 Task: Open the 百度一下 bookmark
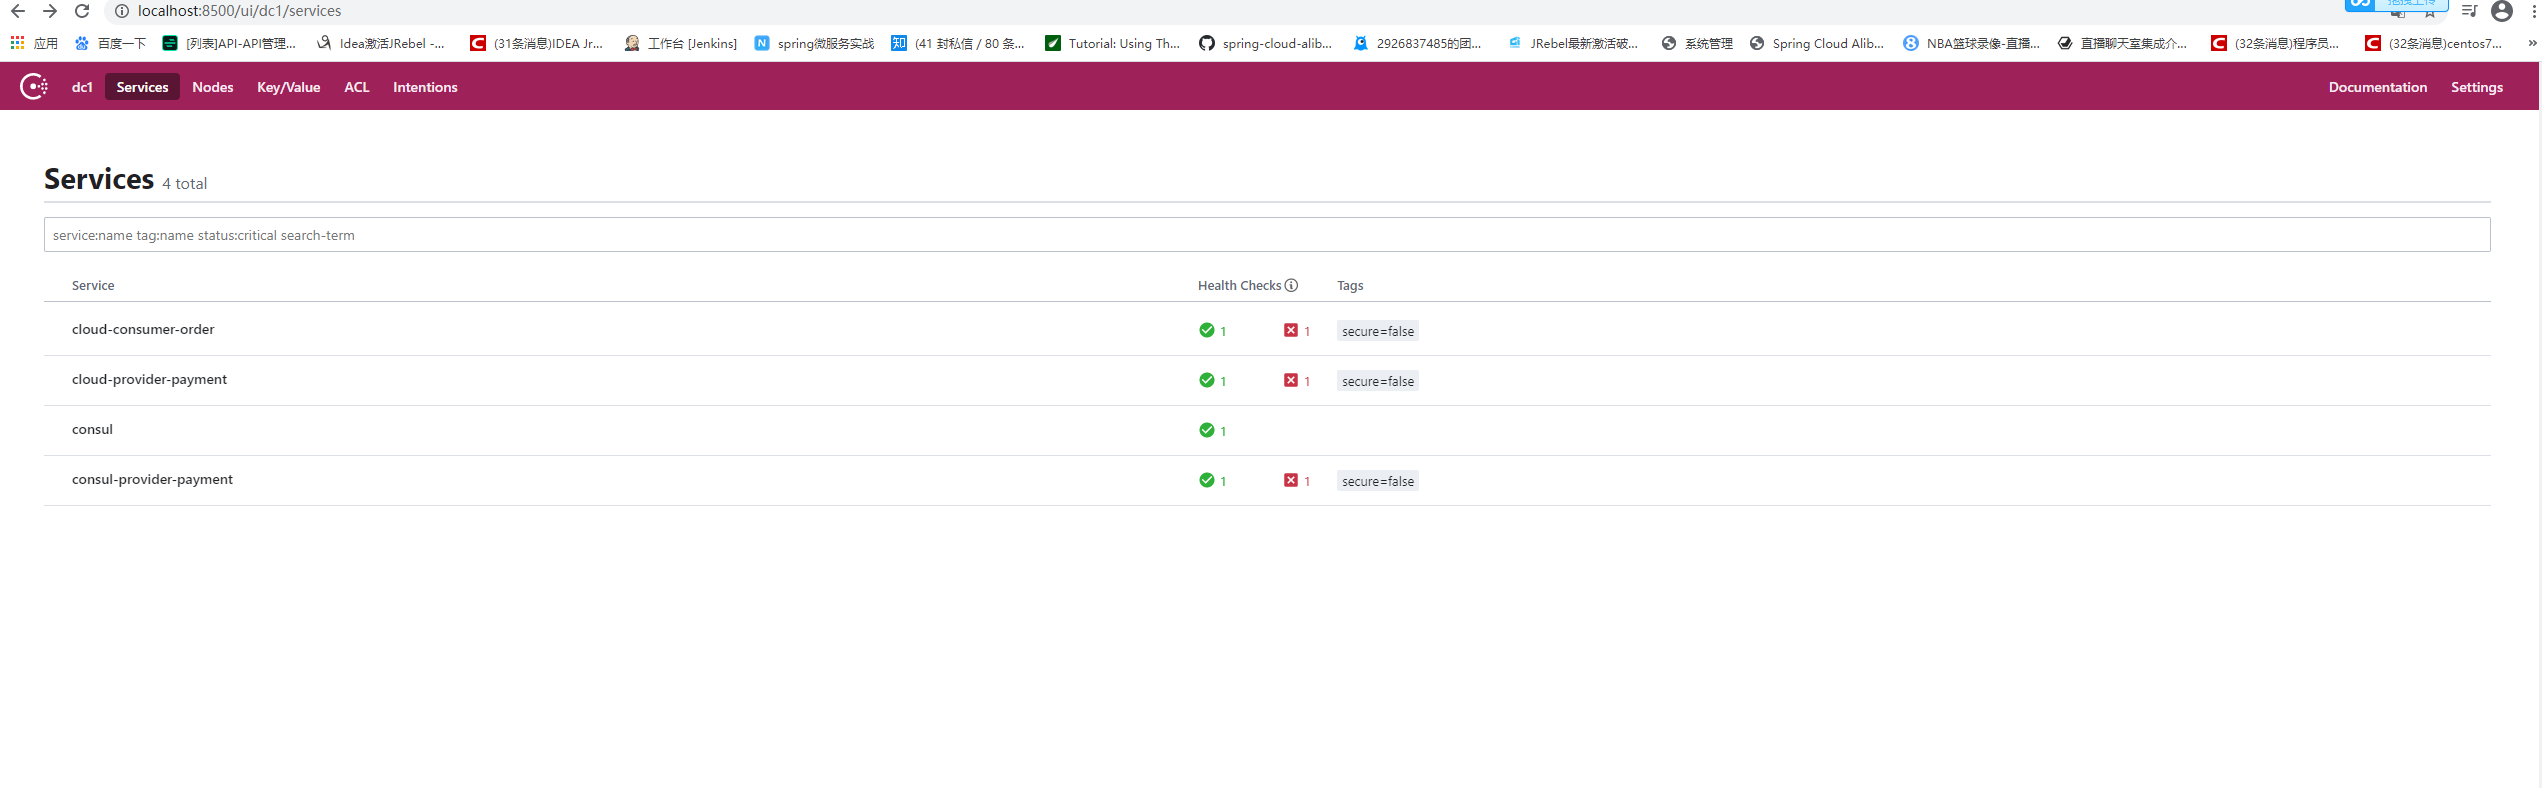click(x=110, y=43)
